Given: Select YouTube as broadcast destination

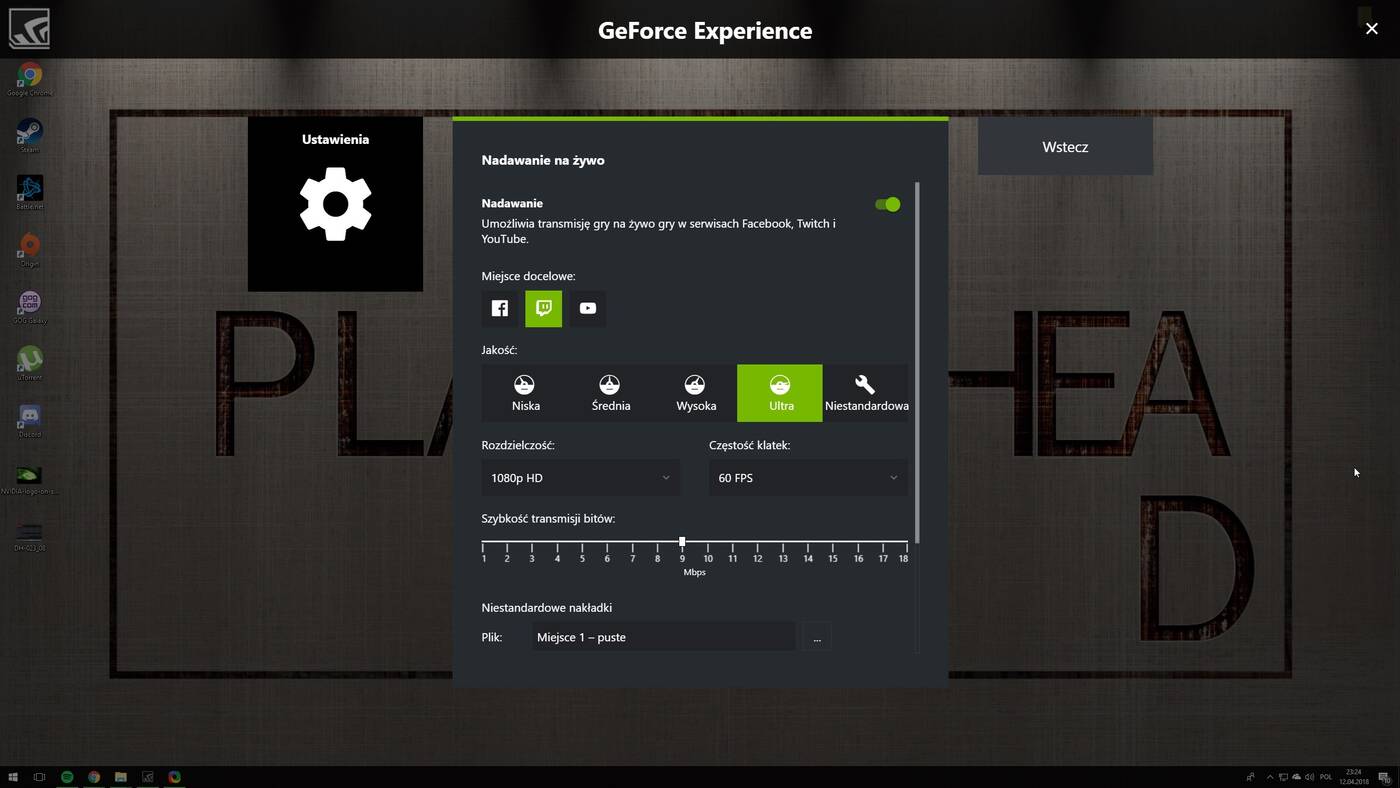Looking at the screenshot, I should [588, 308].
